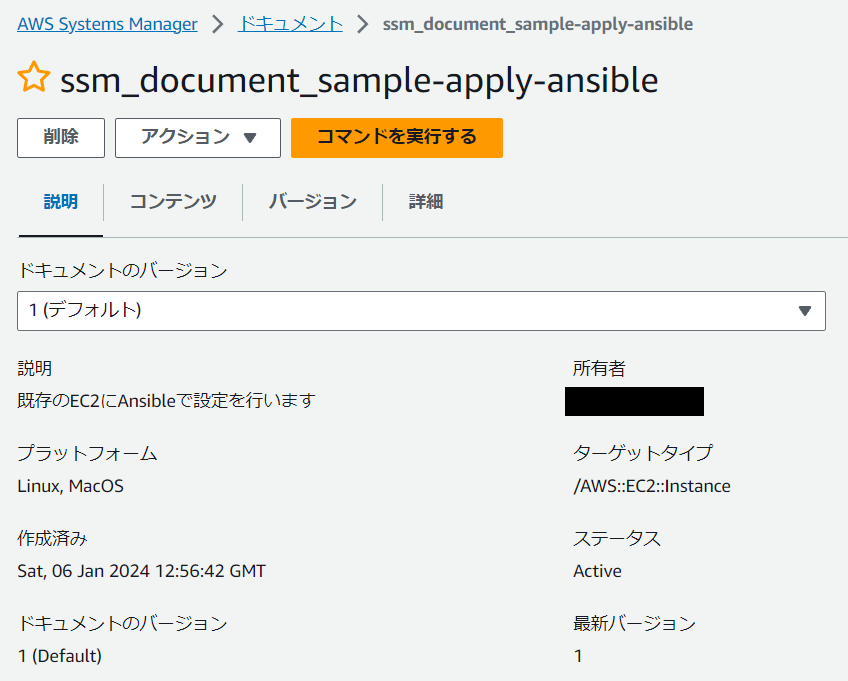
Task: Switch to the 詳細 tab
Action: point(426,202)
